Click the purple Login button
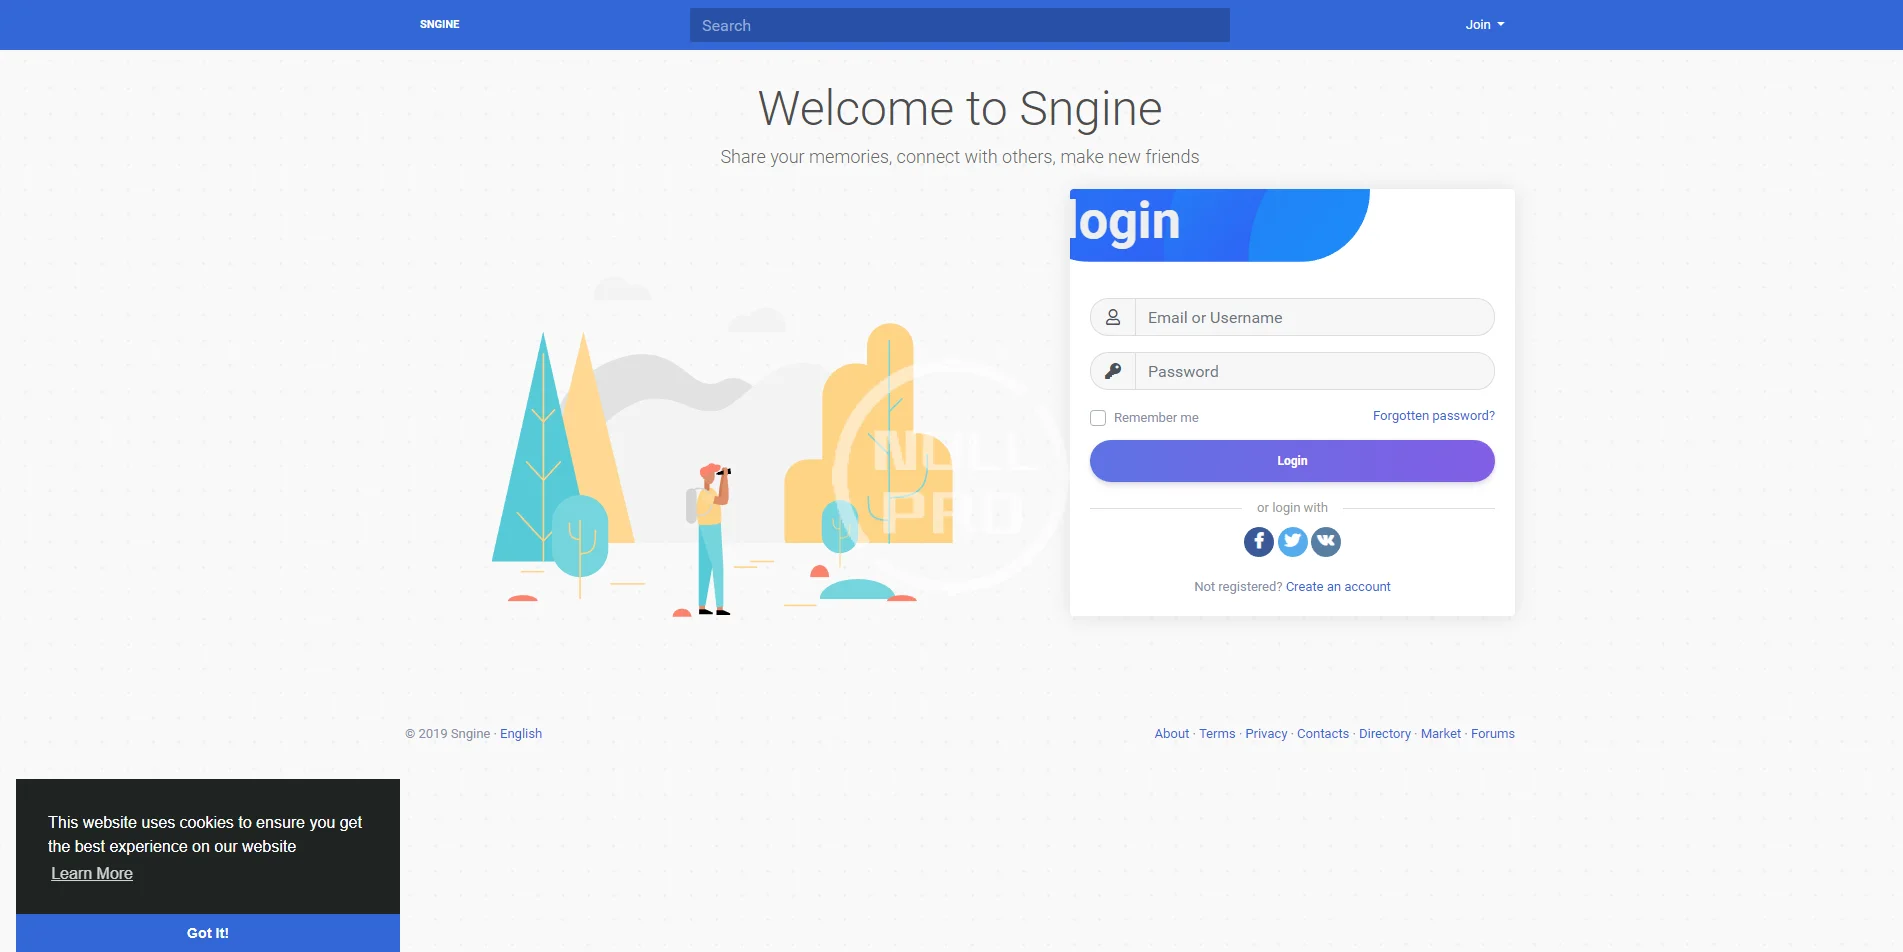Image resolution: width=1903 pixels, height=952 pixels. pyautogui.click(x=1292, y=461)
